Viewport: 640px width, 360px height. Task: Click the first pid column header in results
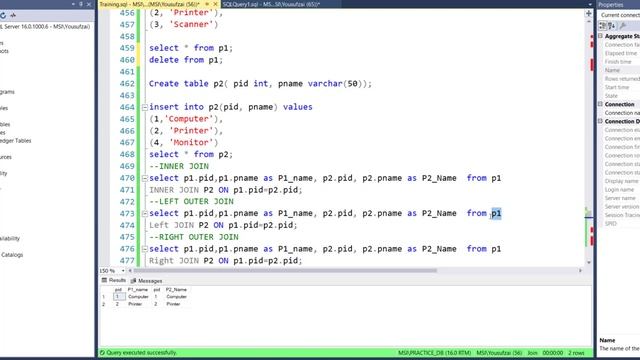pos(118,289)
